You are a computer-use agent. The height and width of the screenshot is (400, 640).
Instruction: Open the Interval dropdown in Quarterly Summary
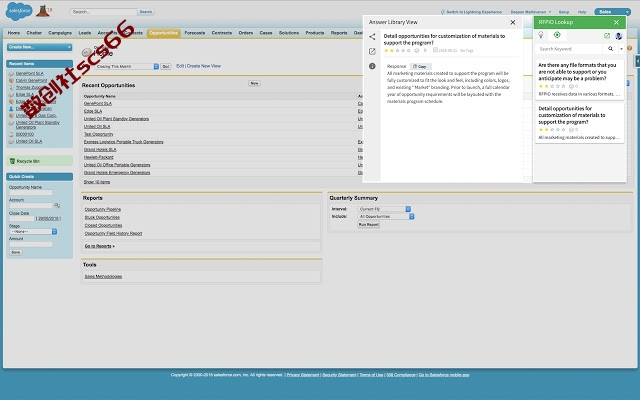coord(384,209)
